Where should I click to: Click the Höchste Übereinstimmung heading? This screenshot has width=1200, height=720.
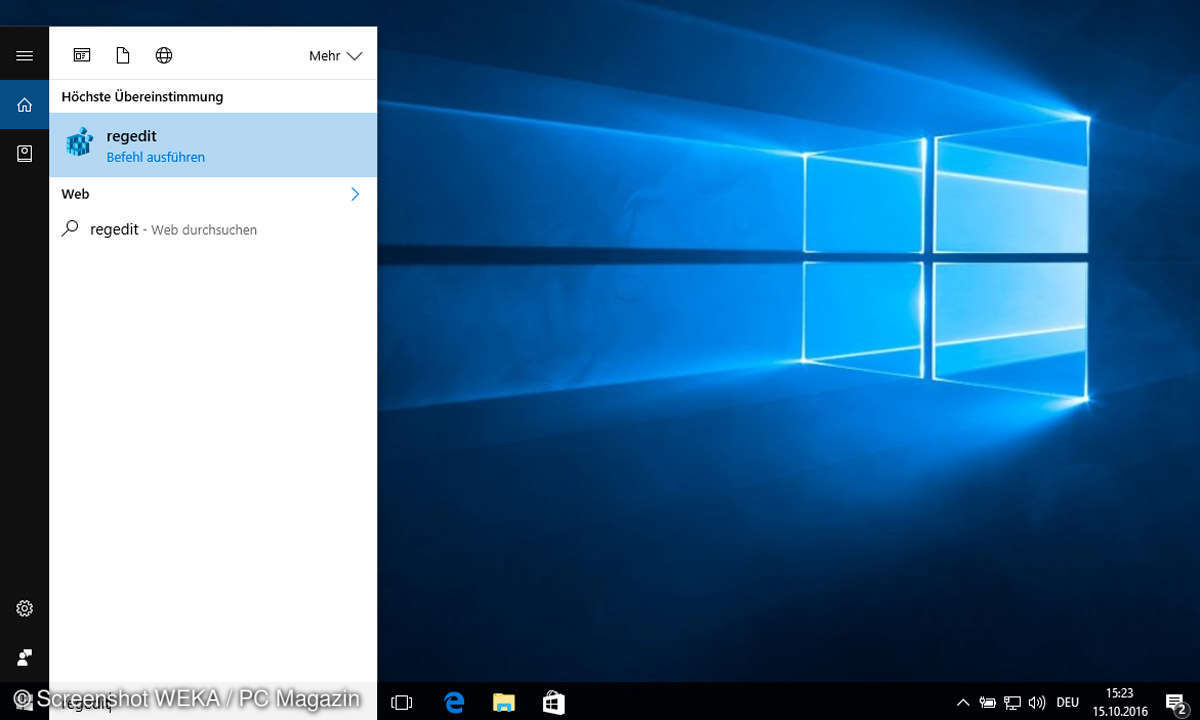coord(142,97)
